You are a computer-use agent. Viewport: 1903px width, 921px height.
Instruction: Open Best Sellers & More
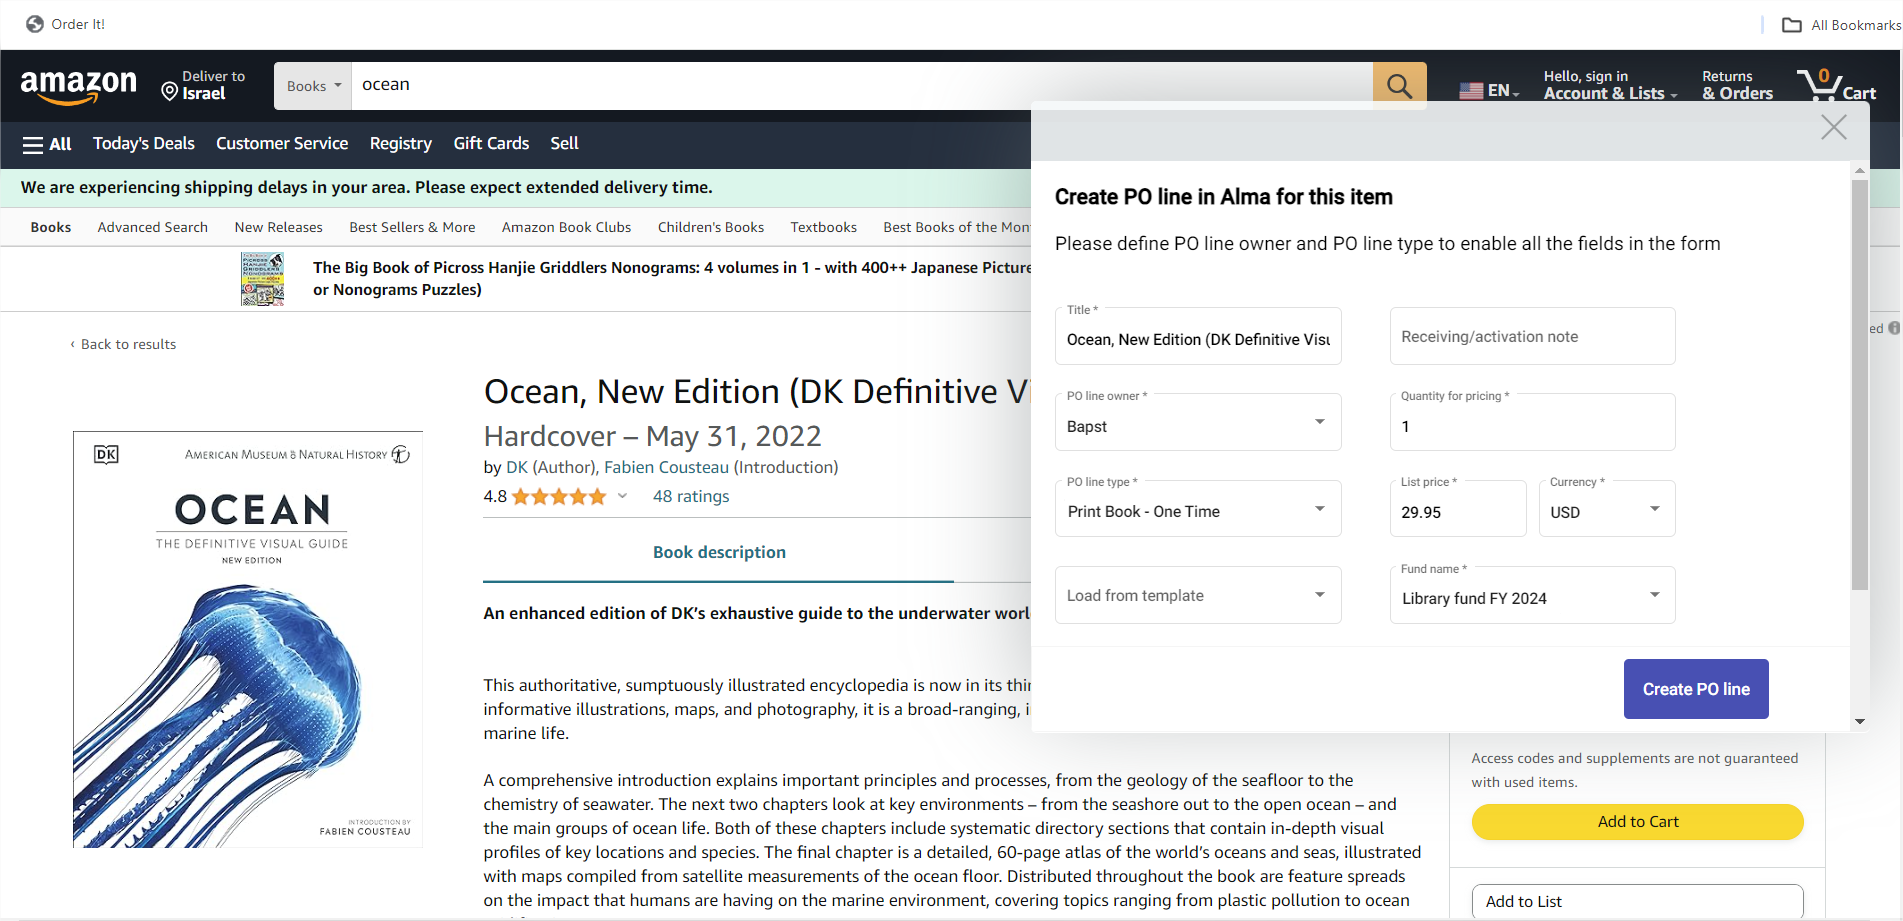tap(412, 228)
